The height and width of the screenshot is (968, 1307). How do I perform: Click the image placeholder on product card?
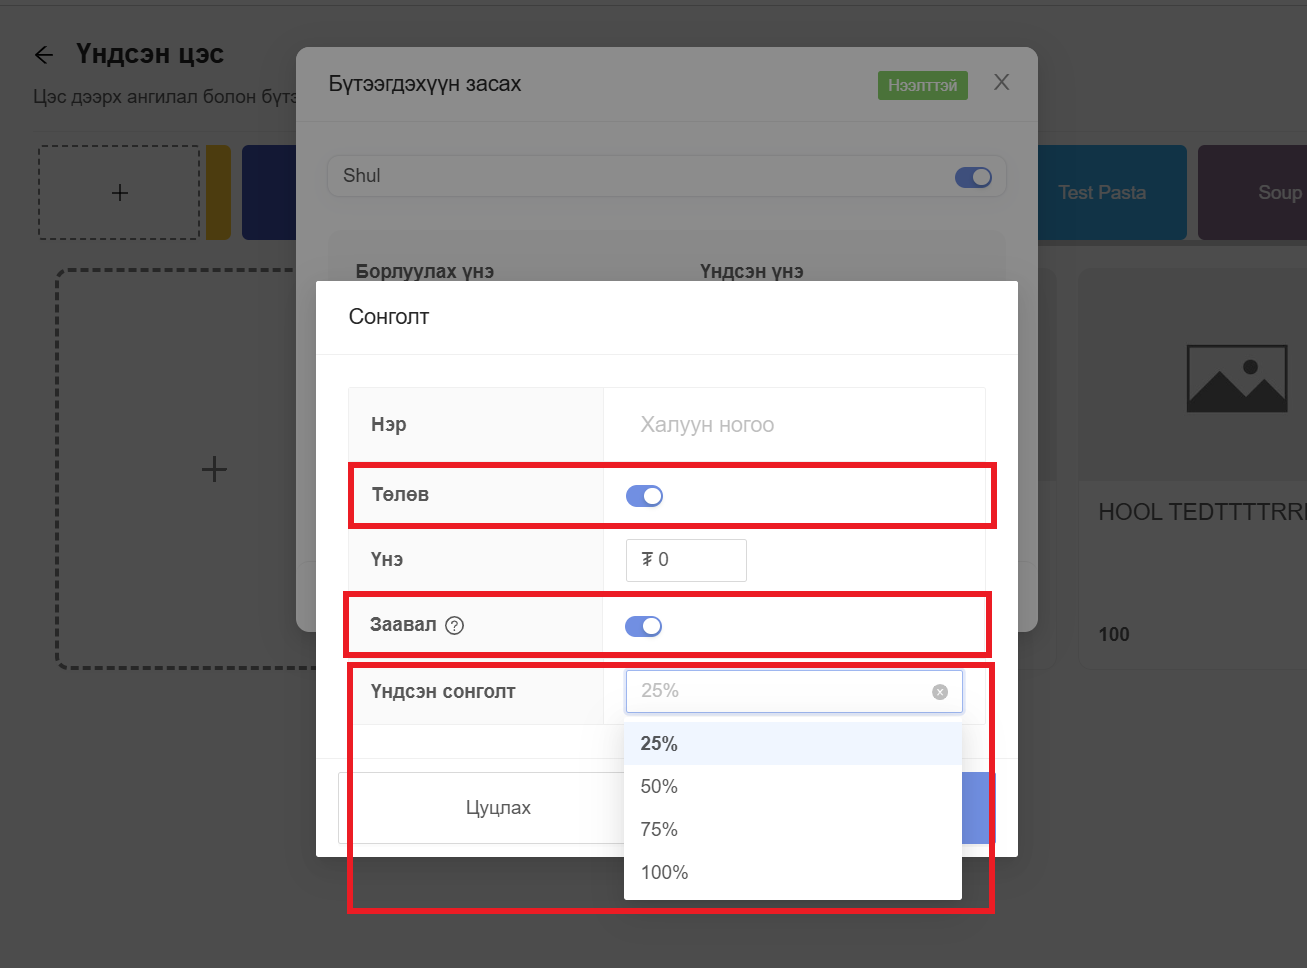click(x=1236, y=379)
